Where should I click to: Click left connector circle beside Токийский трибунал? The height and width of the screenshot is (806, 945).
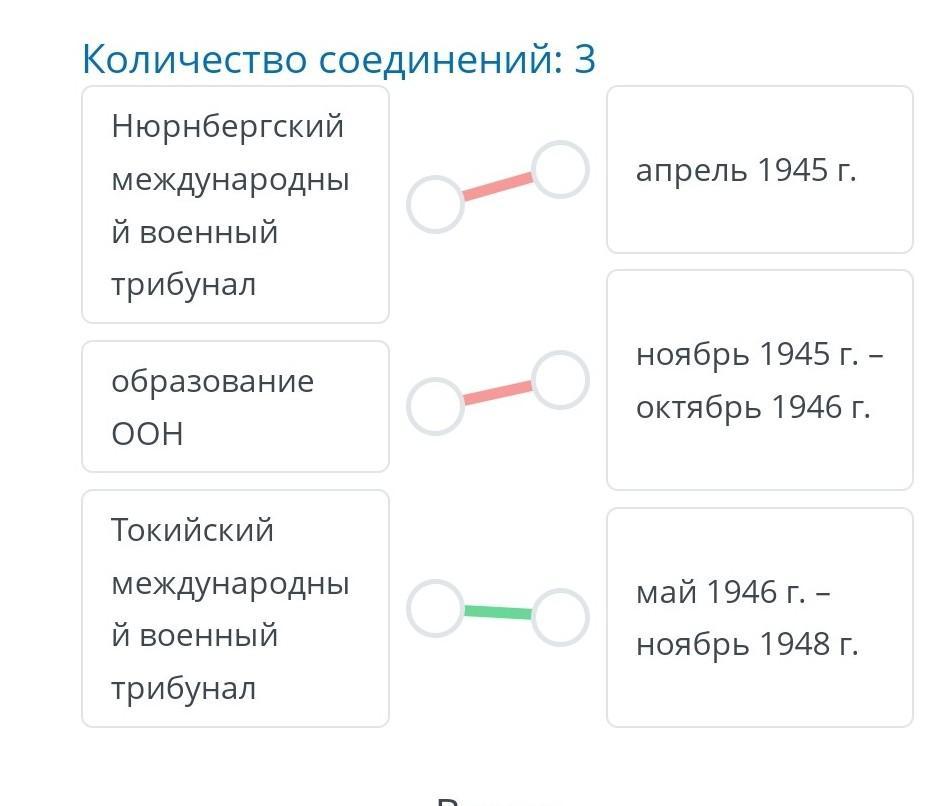[x=435, y=608]
